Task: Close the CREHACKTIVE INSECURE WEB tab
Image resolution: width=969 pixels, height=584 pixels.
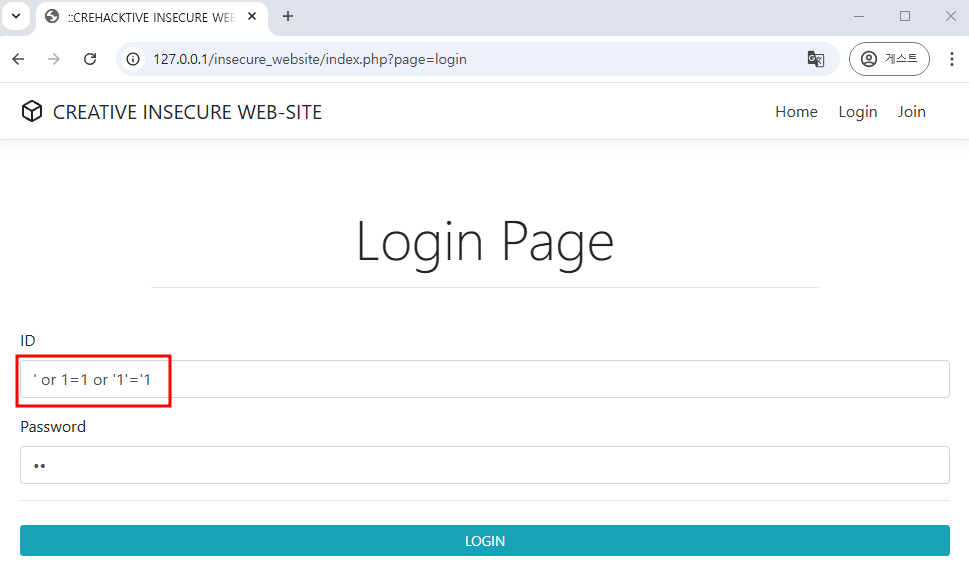Action: pyautogui.click(x=252, y=17)
